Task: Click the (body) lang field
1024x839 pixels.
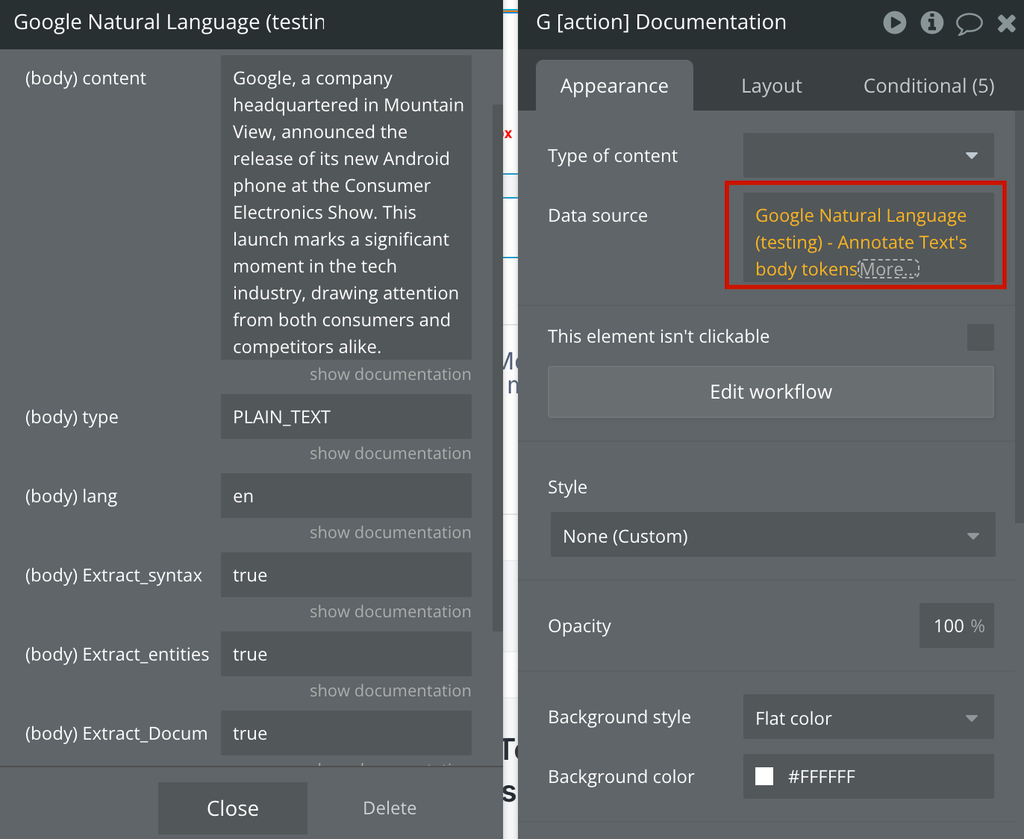Action: tap(346, 496)
